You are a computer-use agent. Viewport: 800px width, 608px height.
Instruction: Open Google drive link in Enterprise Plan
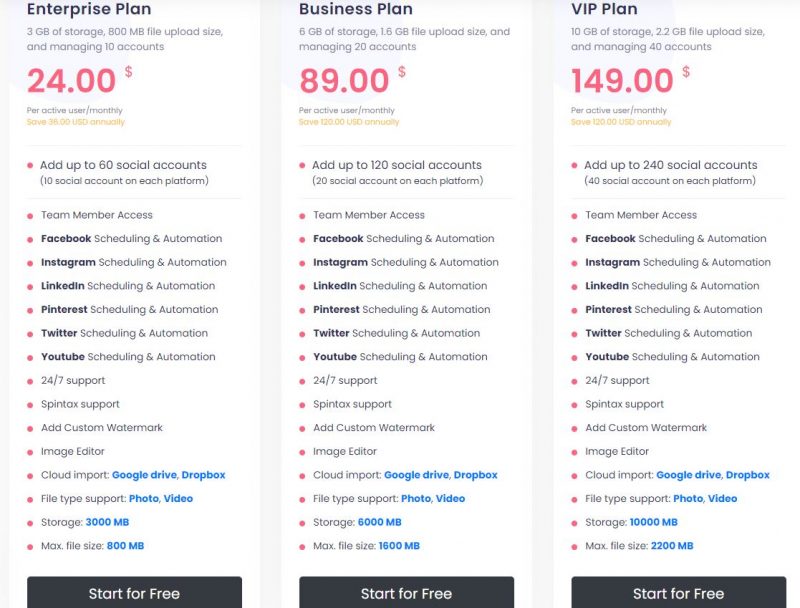point(144,475)
